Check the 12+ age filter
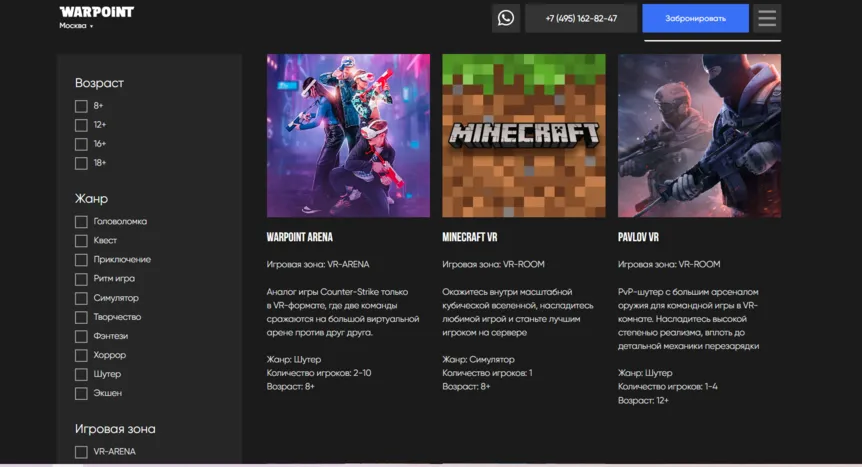Image resolution: width=862 pixels, height=467 pixels. coord(81,125)
